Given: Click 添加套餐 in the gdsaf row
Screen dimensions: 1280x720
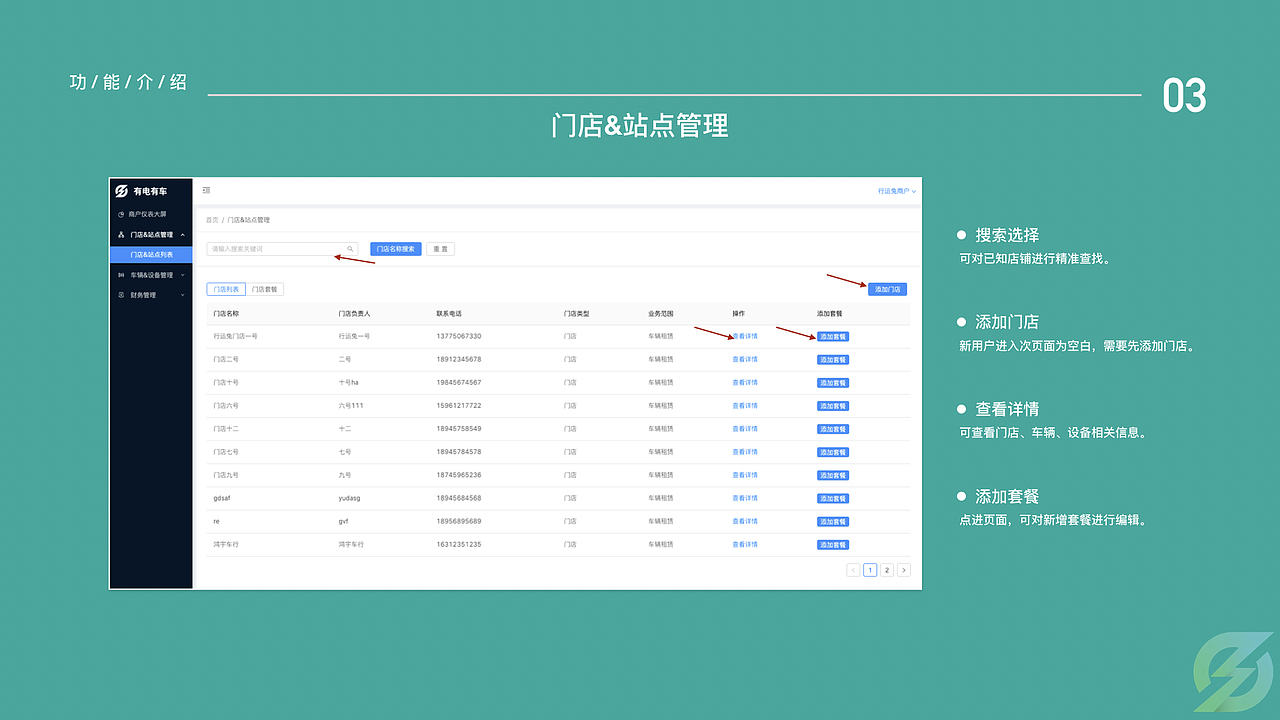Looking at the screenshot, I should [833, 498].
